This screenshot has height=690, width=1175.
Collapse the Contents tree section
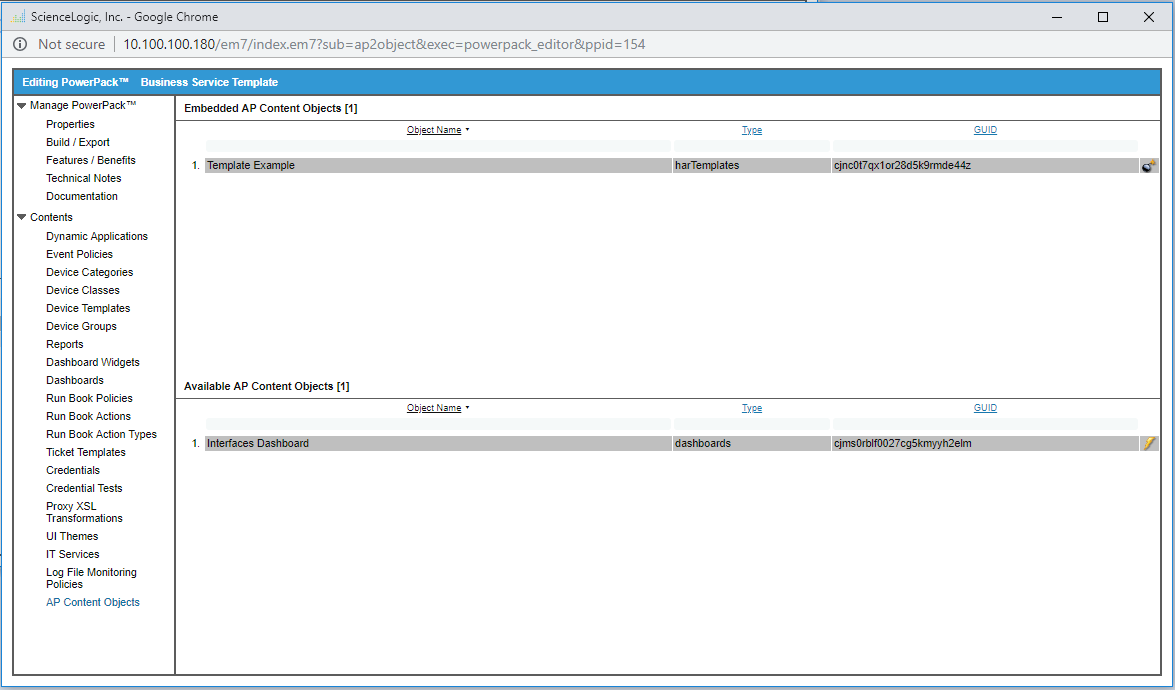click(x=22, y=217)
